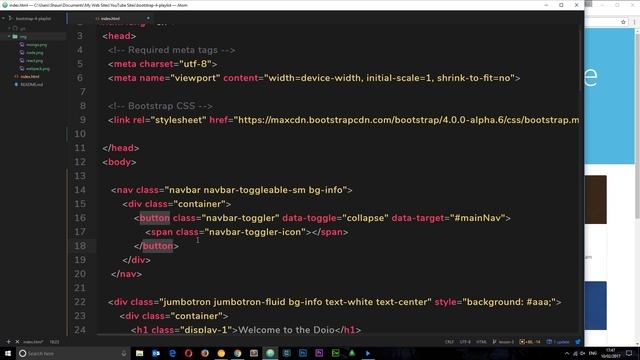Screen dimensions: 640x360
Task: Click the git changes count in status bar
Action: (530, 342)
